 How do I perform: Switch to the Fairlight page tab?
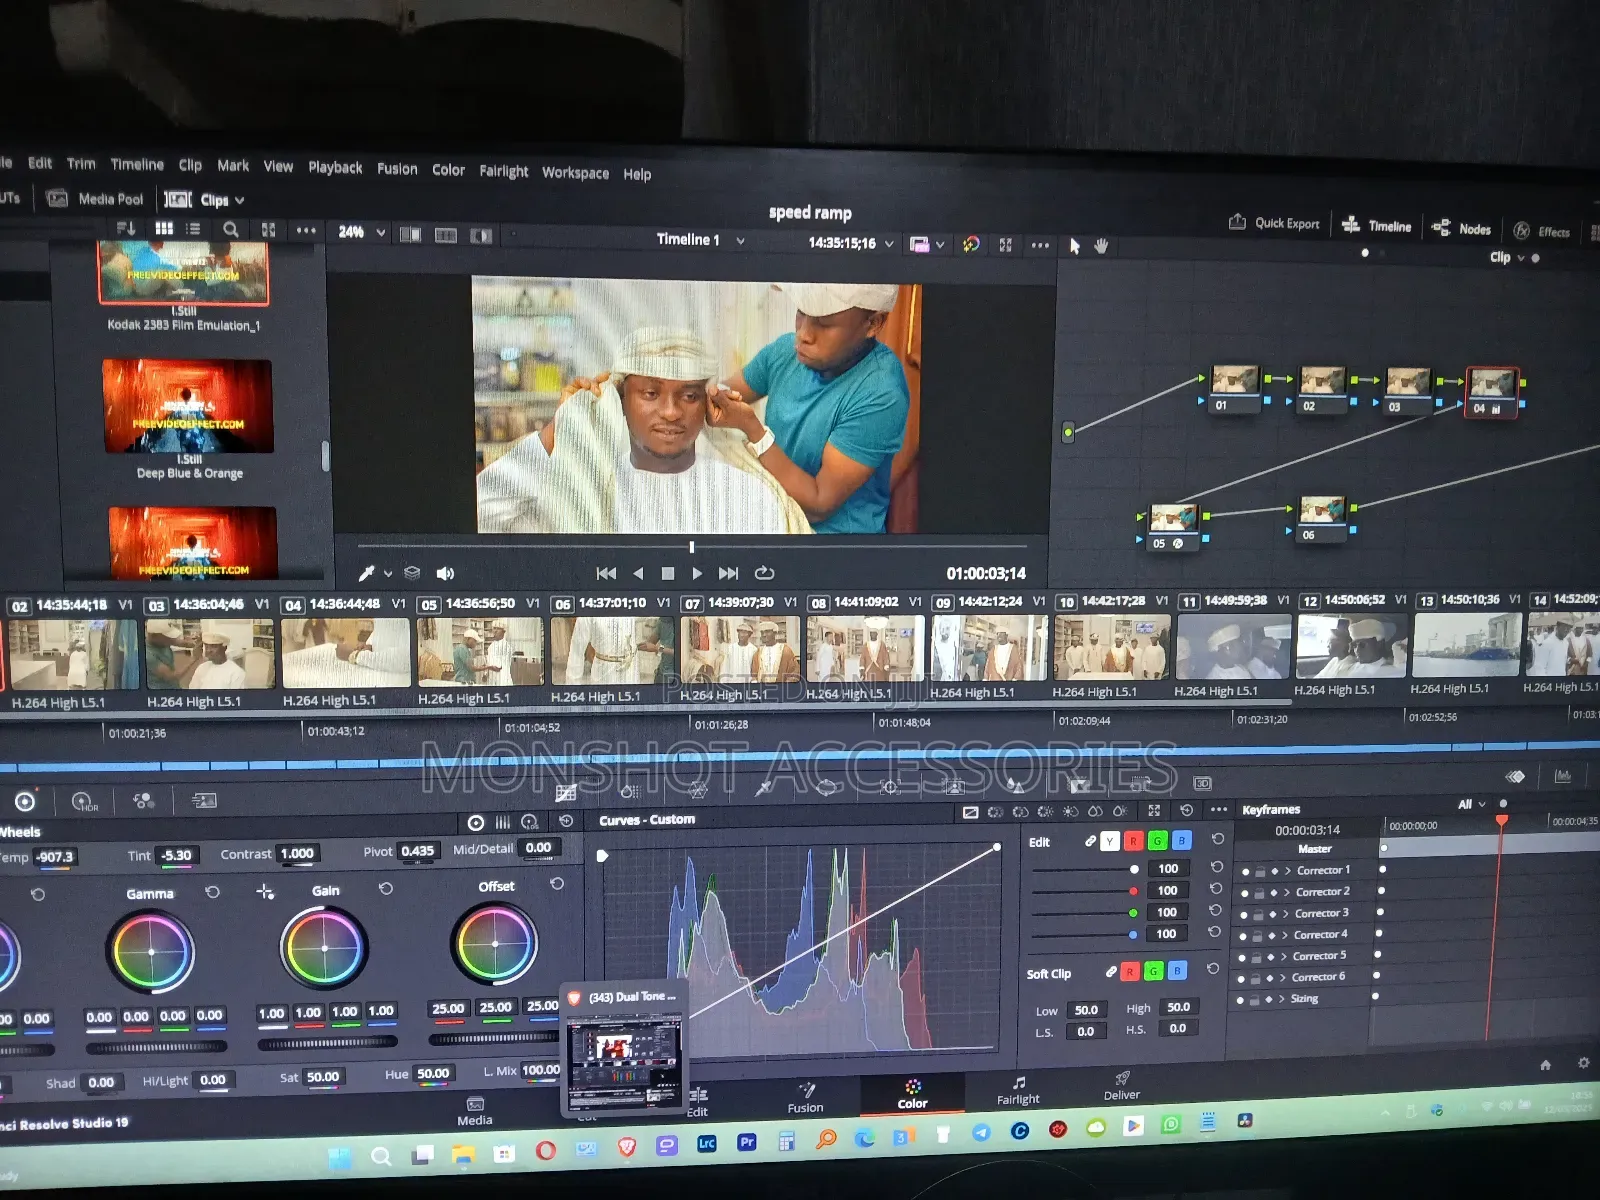coord(1018,1090)
